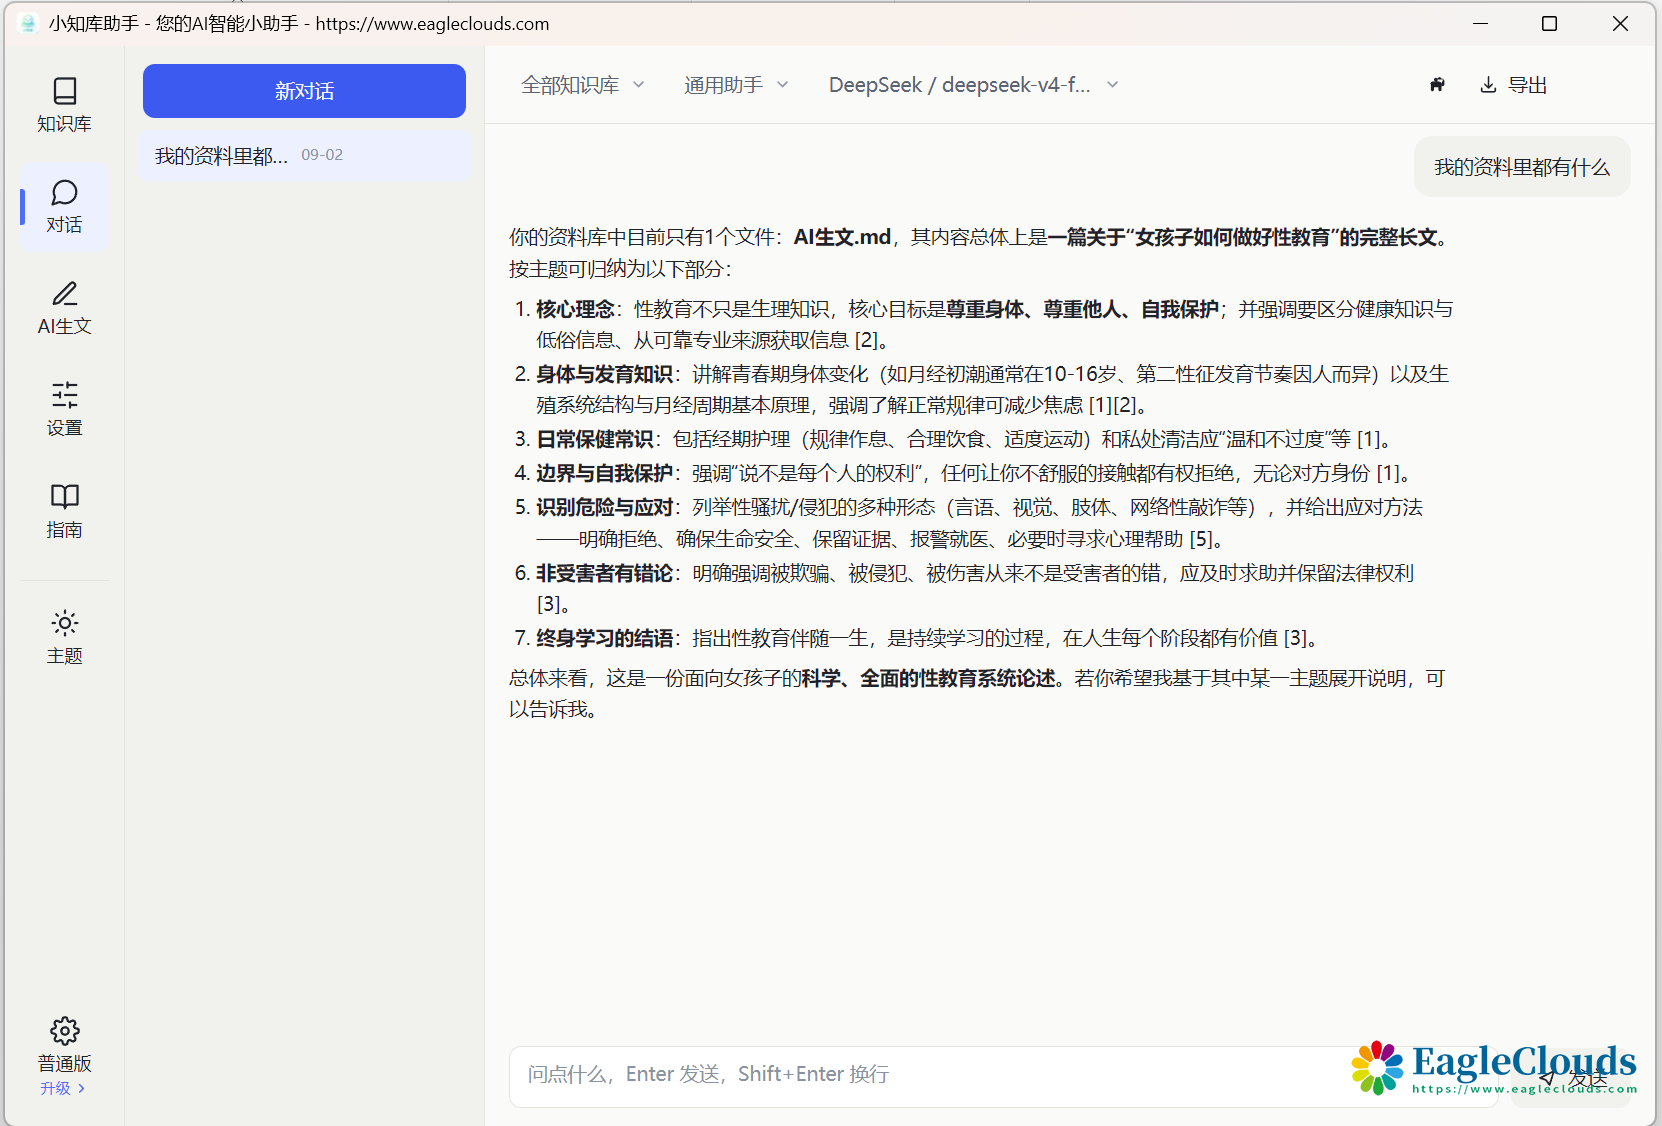Click the clear-chat icon left of 导出
Screen dimensions: 1662x1126
tap(1437, 85)
